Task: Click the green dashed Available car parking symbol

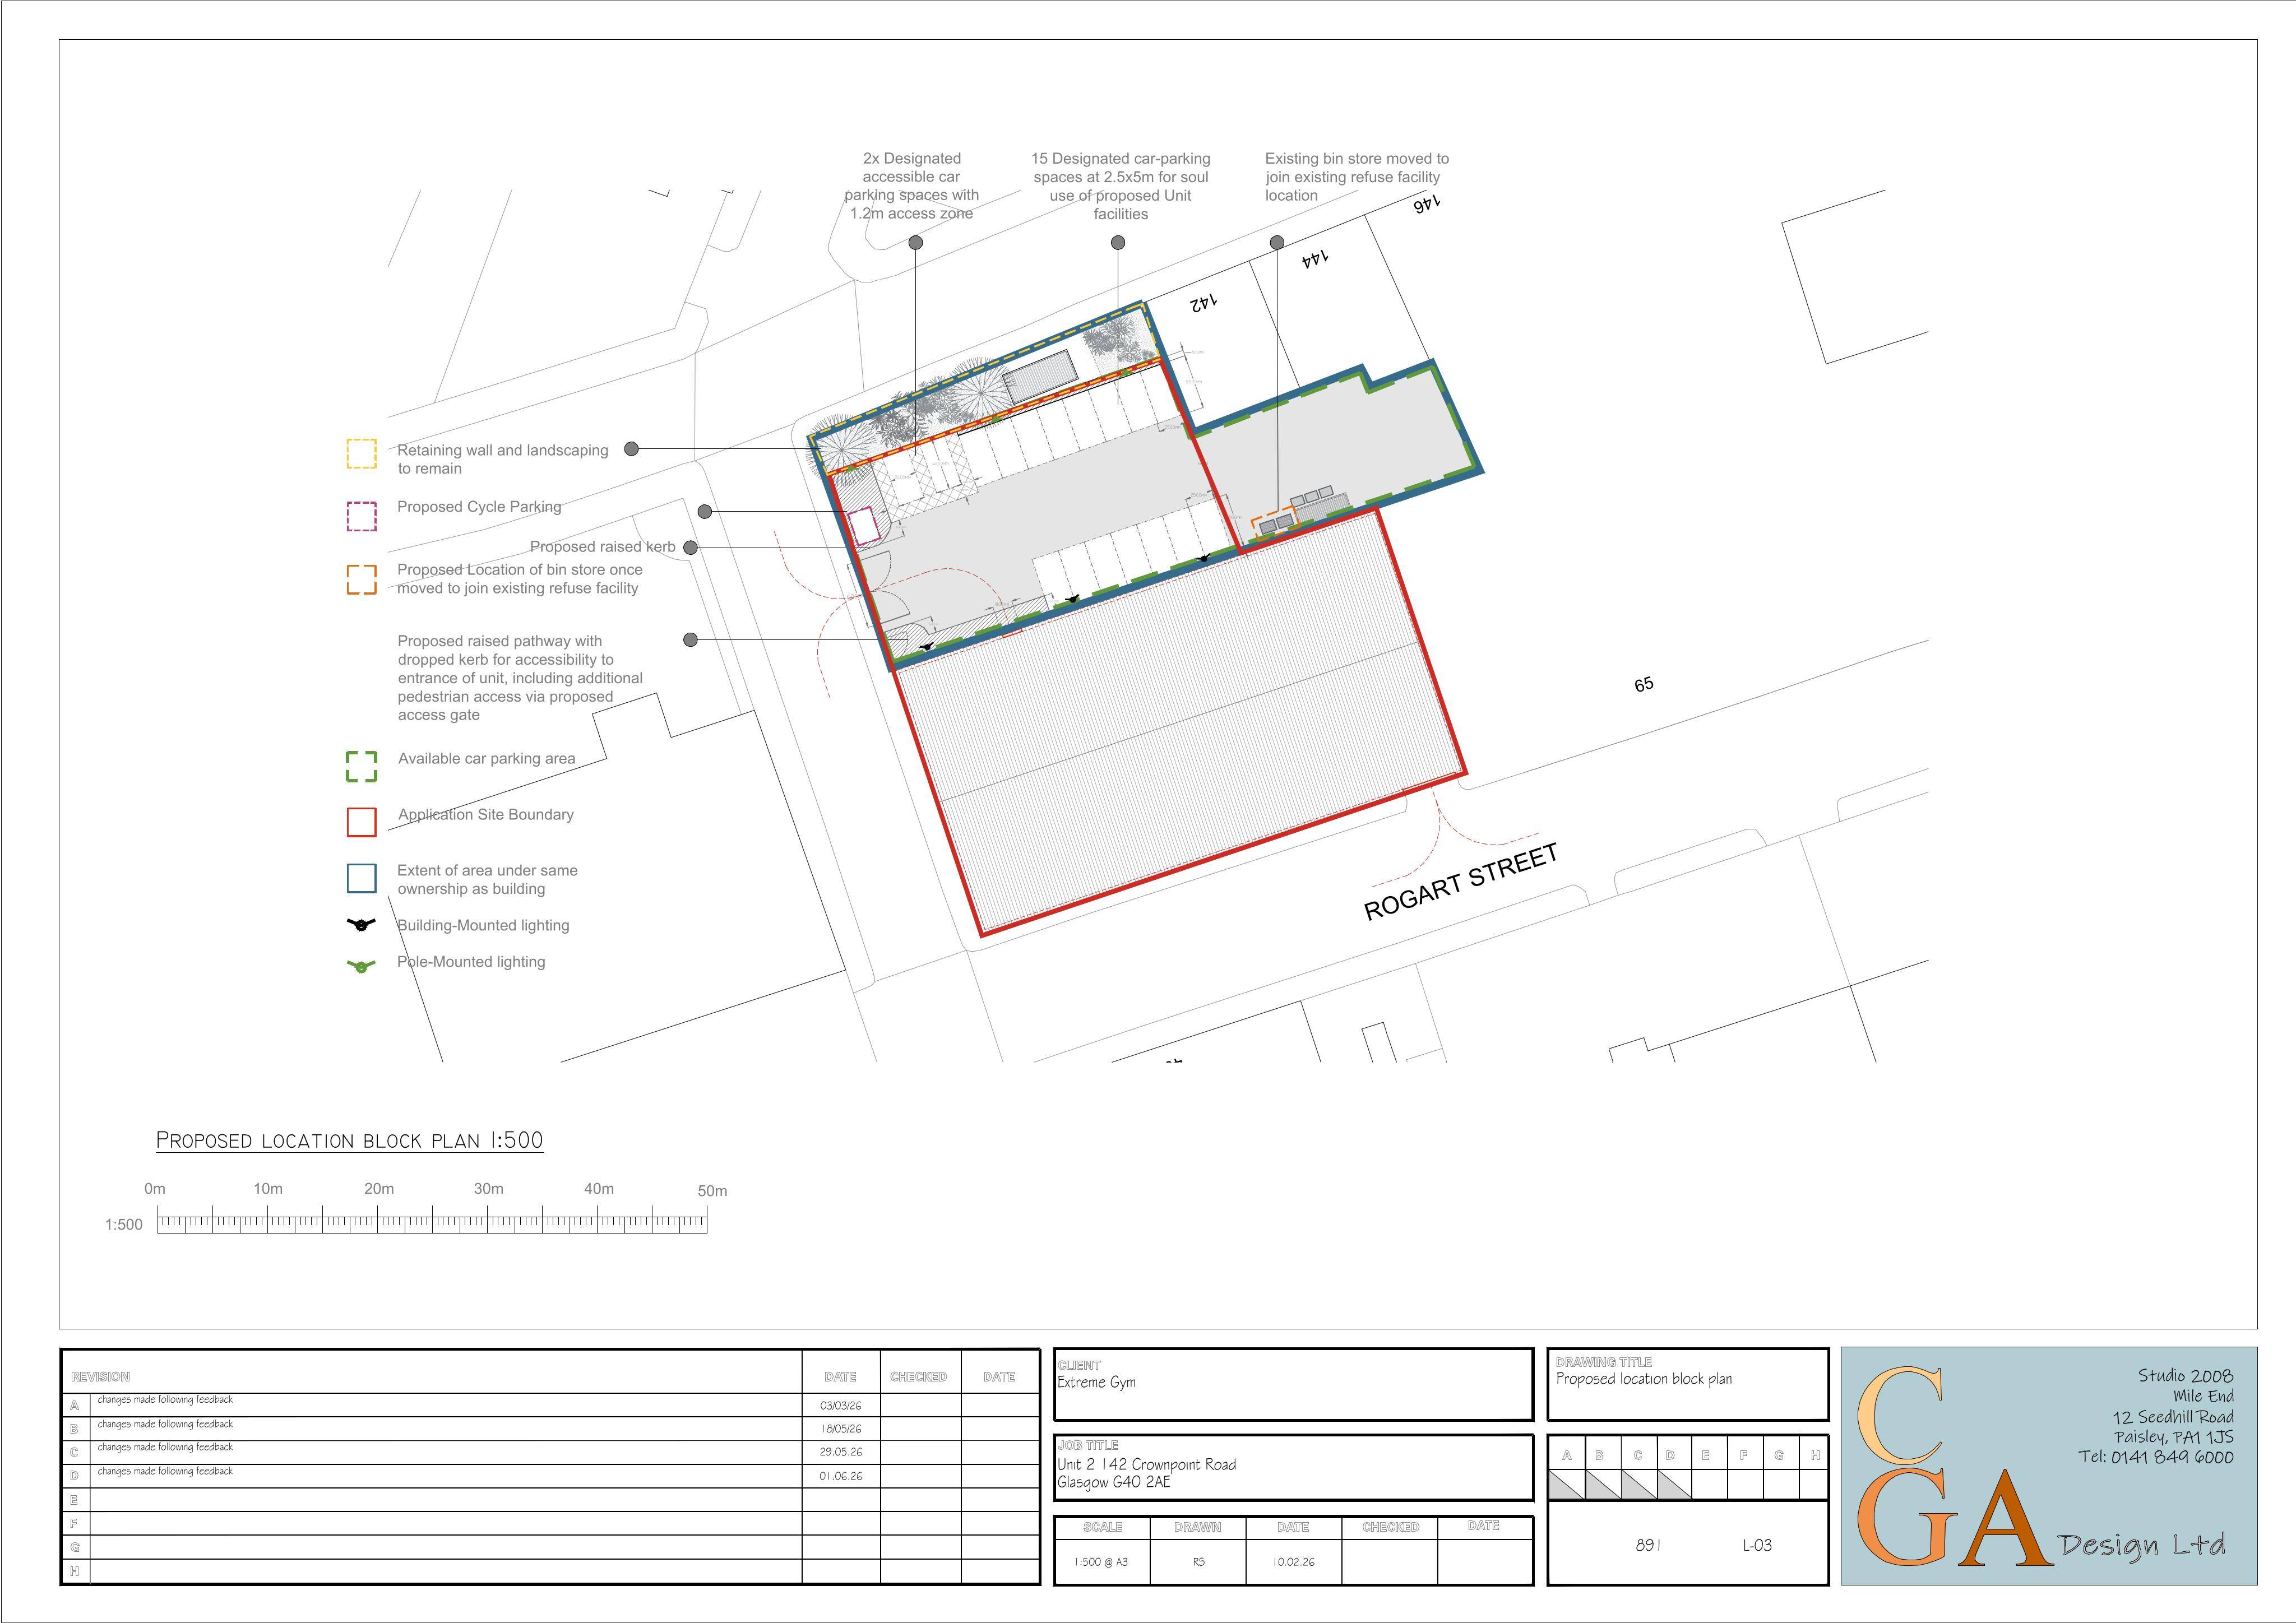Action: [361, 766]
